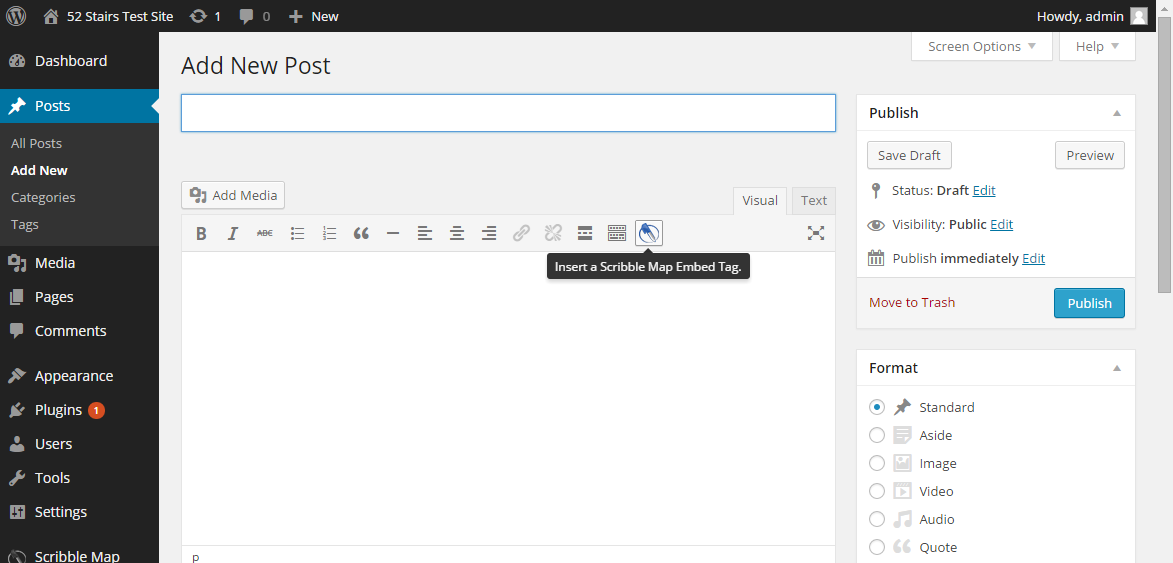
Task: Select the Video post format
Action: pos(877,491)
